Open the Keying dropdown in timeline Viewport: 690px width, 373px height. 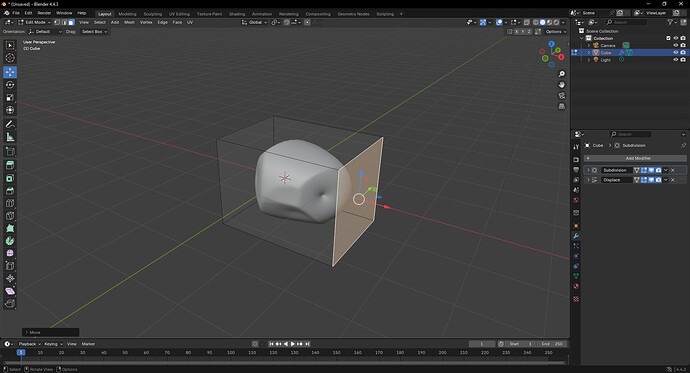(x=53, y=344)
